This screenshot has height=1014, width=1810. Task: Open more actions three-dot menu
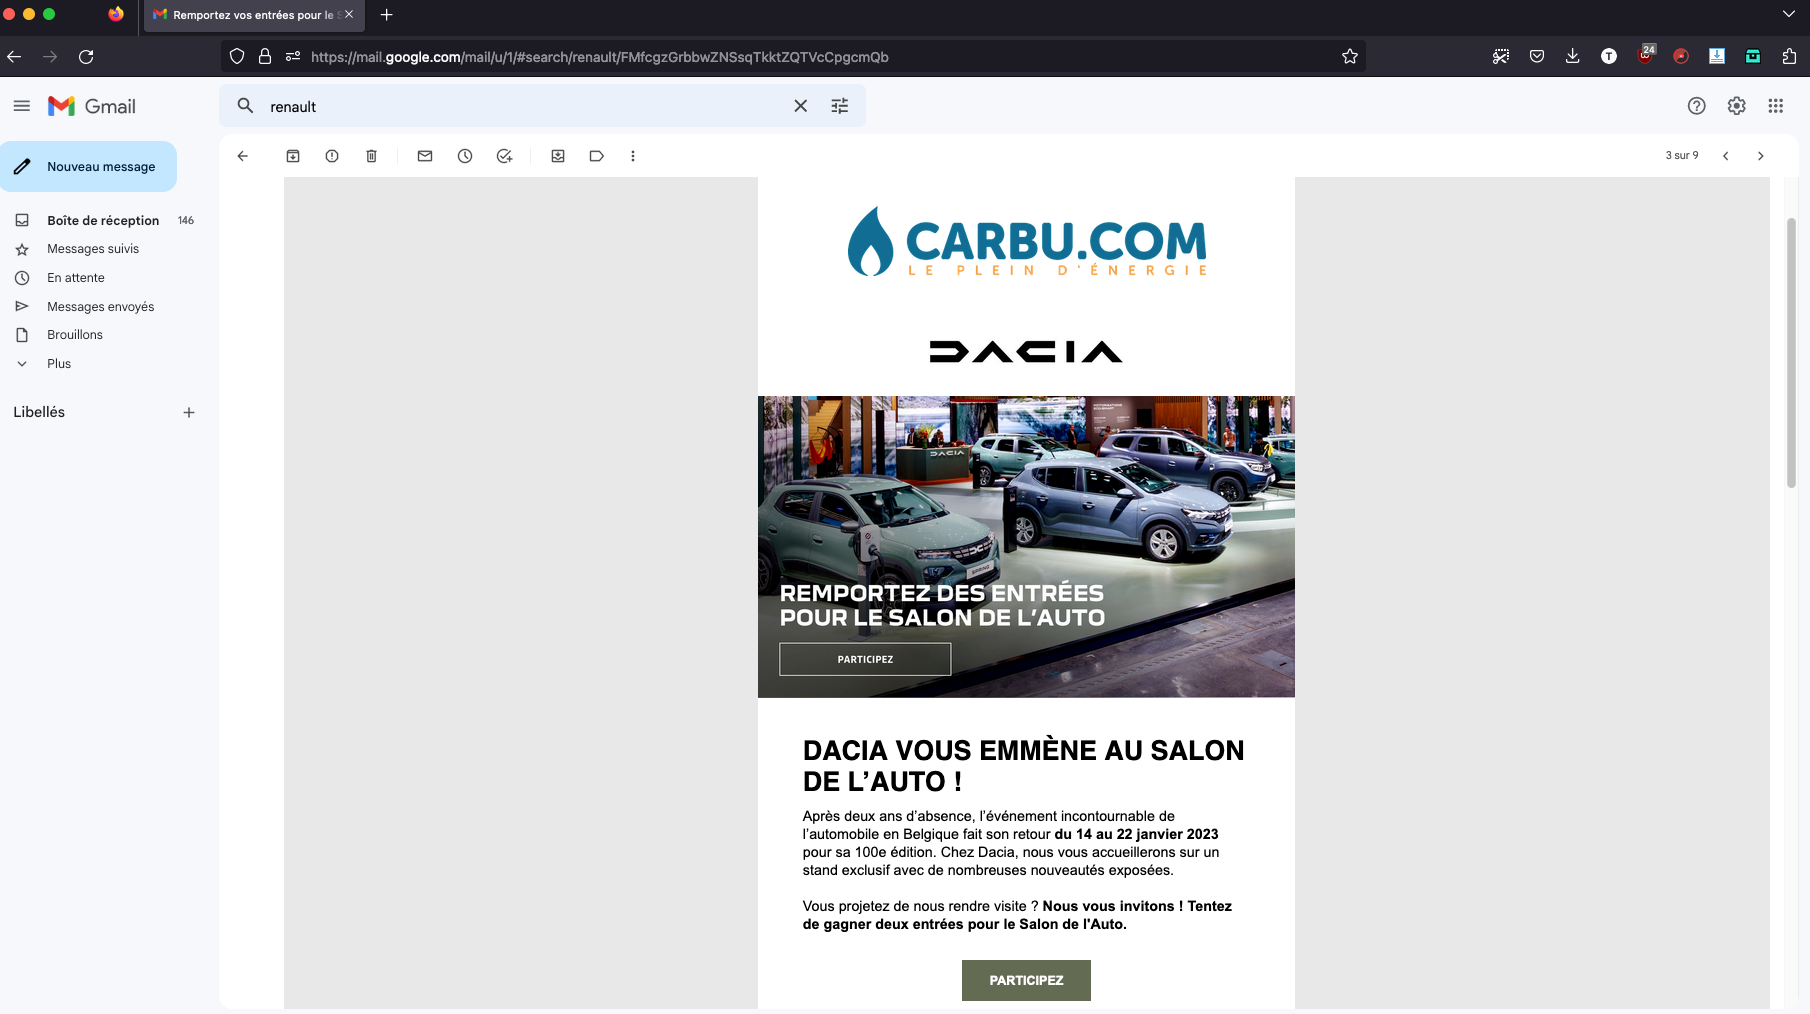point(633,156)
